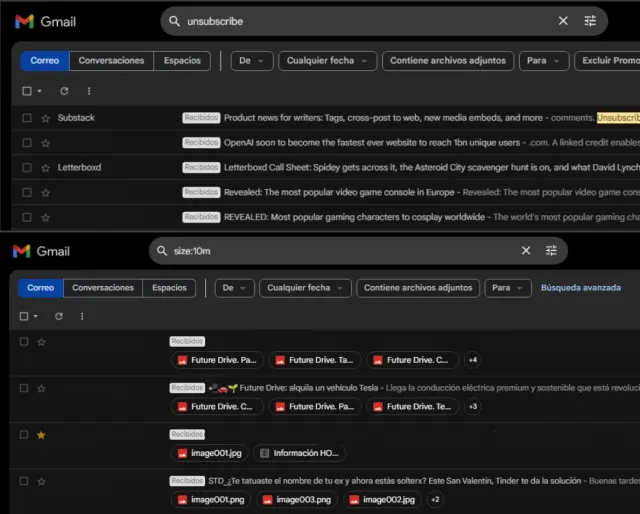
Task: Click the "Excluir Promo" filter chip
Action: (x=609, y=61)
